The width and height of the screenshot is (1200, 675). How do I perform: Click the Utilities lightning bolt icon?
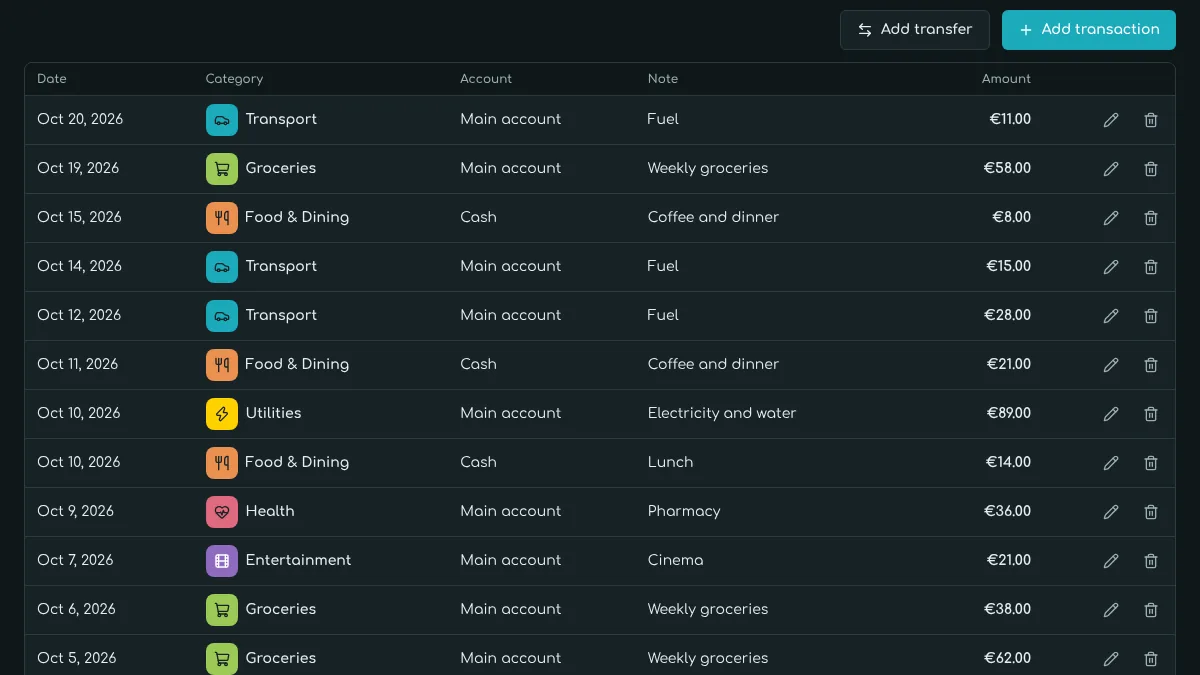point(222,414)
